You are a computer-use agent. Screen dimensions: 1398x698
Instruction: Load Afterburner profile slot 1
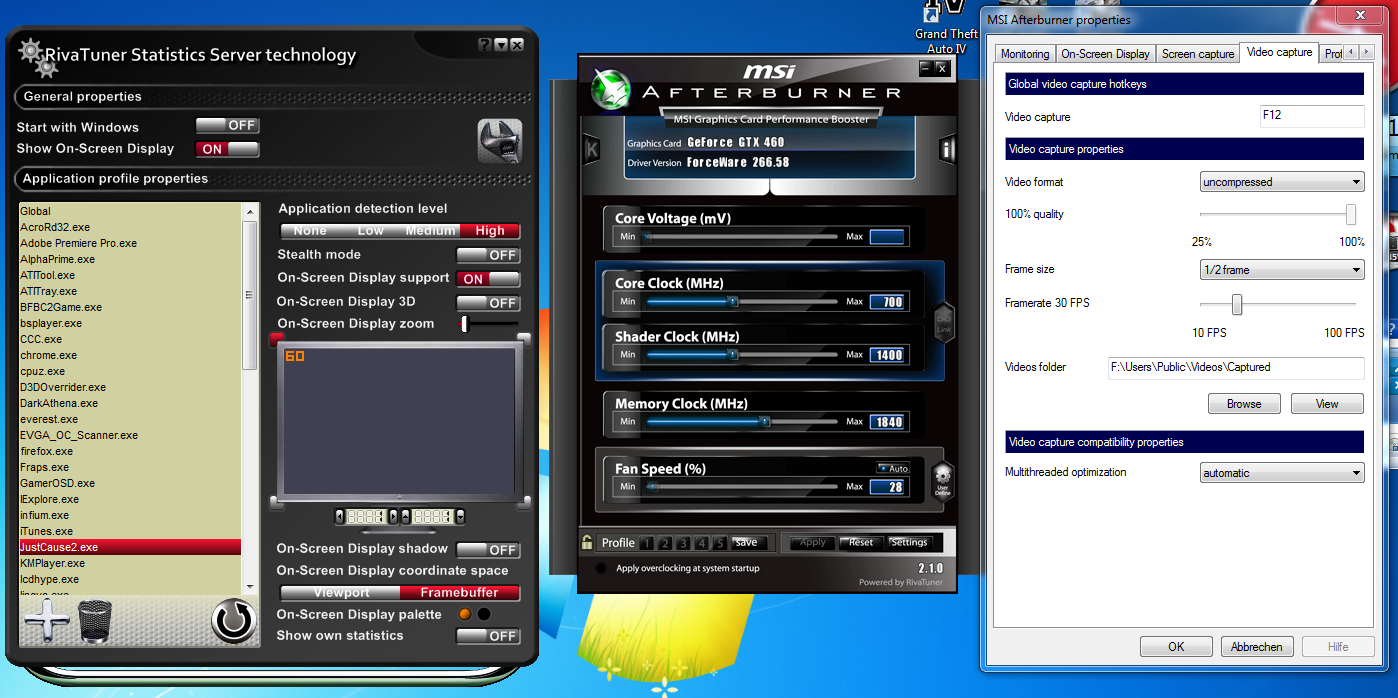(647, 543)
